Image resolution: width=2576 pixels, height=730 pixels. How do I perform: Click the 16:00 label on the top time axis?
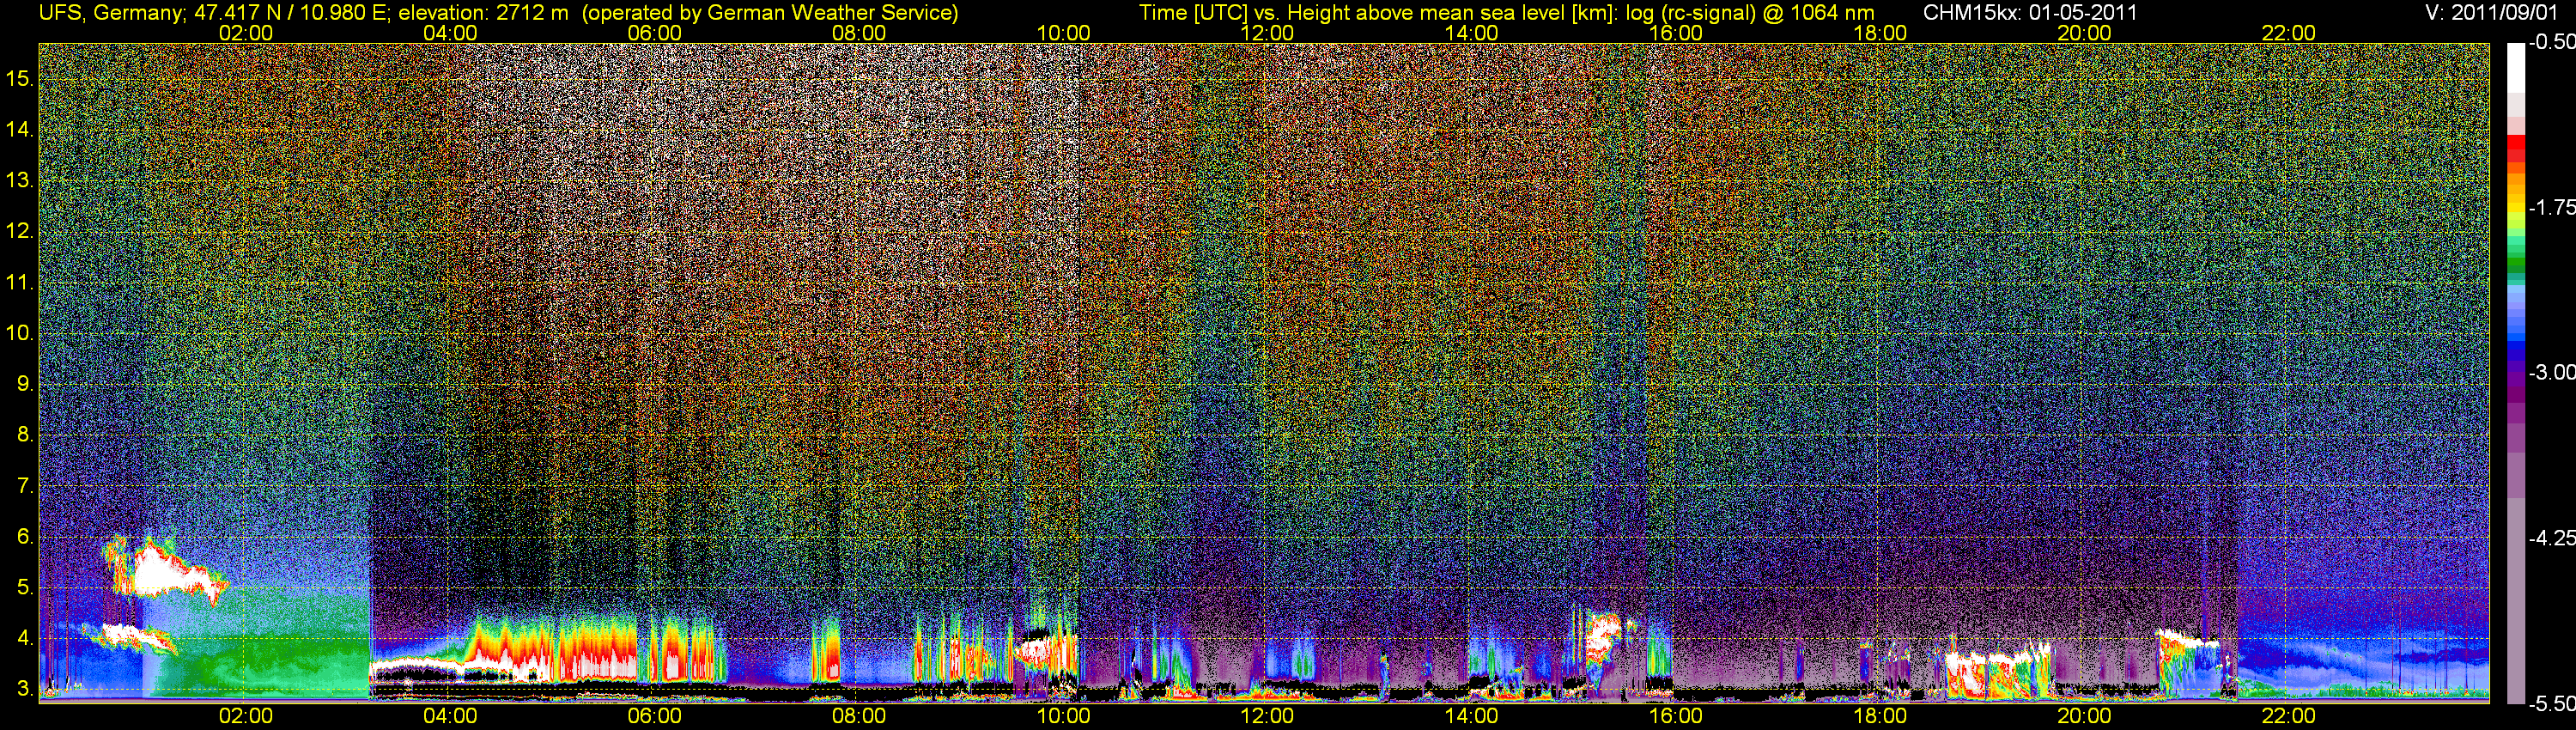(x=1676, y=33)
